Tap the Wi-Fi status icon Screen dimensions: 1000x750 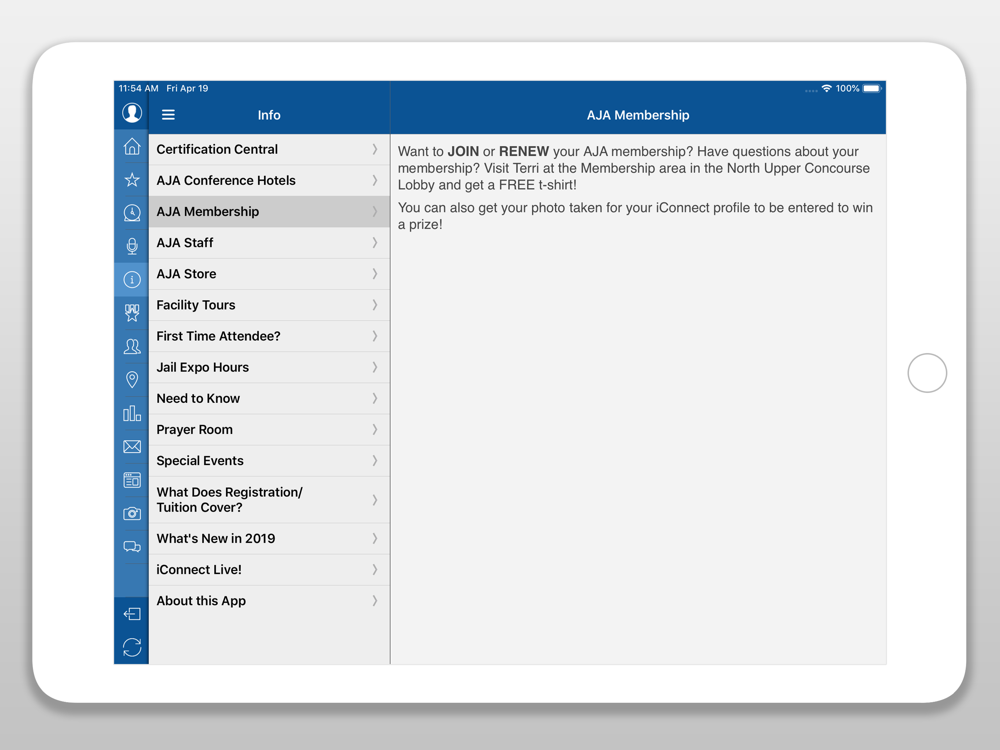[827, 88]
